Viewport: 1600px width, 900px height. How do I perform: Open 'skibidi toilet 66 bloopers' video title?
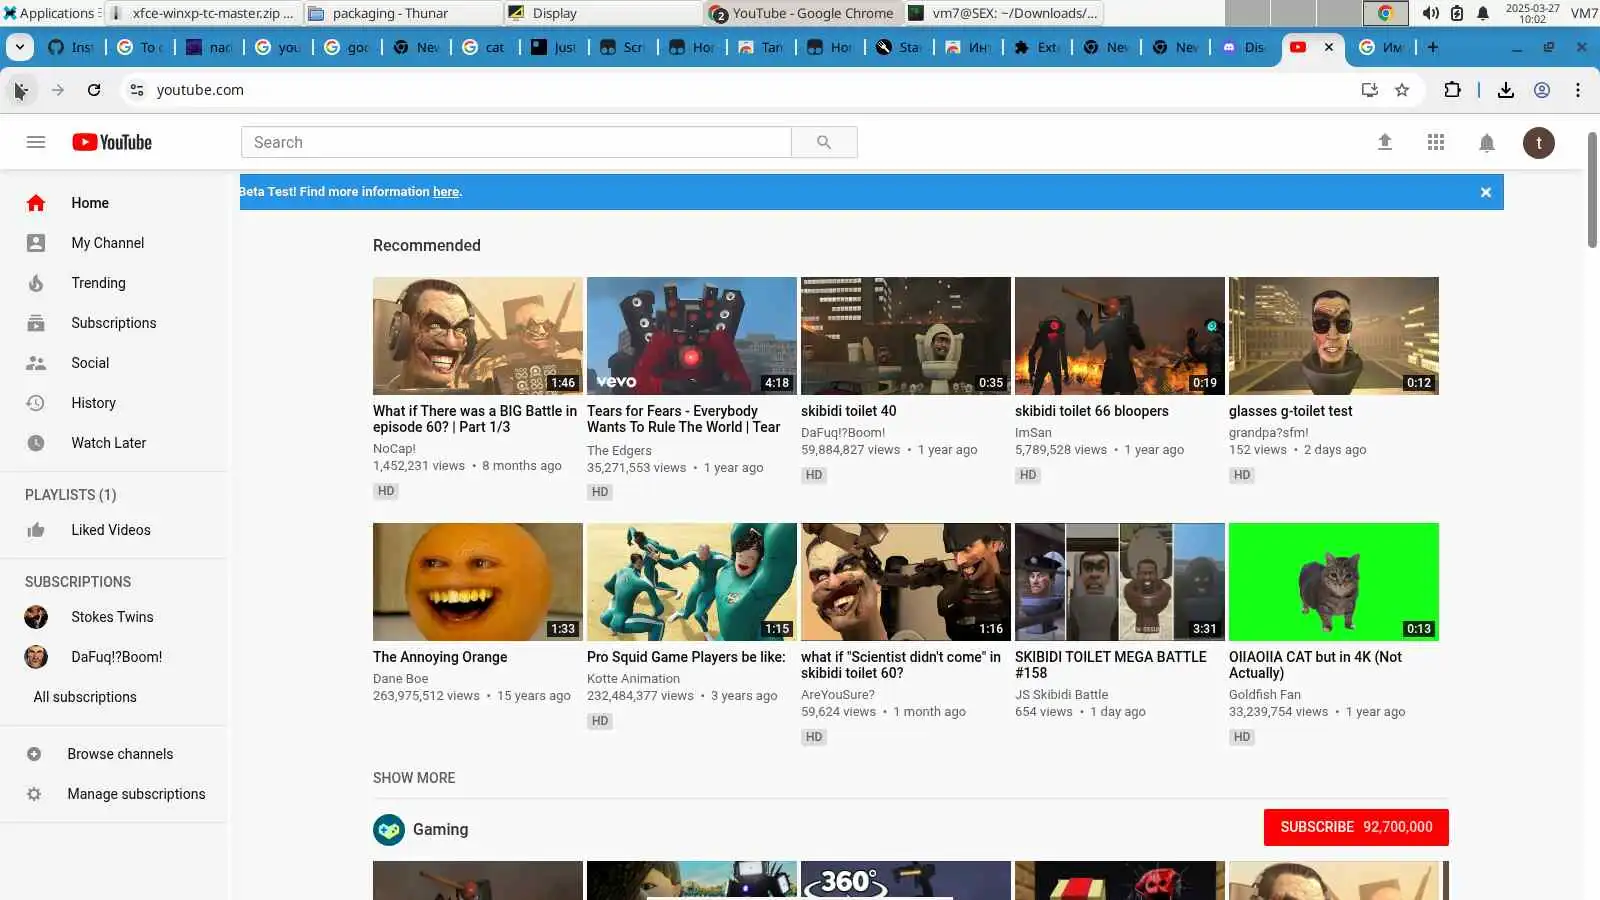(x=1092, y=411)
